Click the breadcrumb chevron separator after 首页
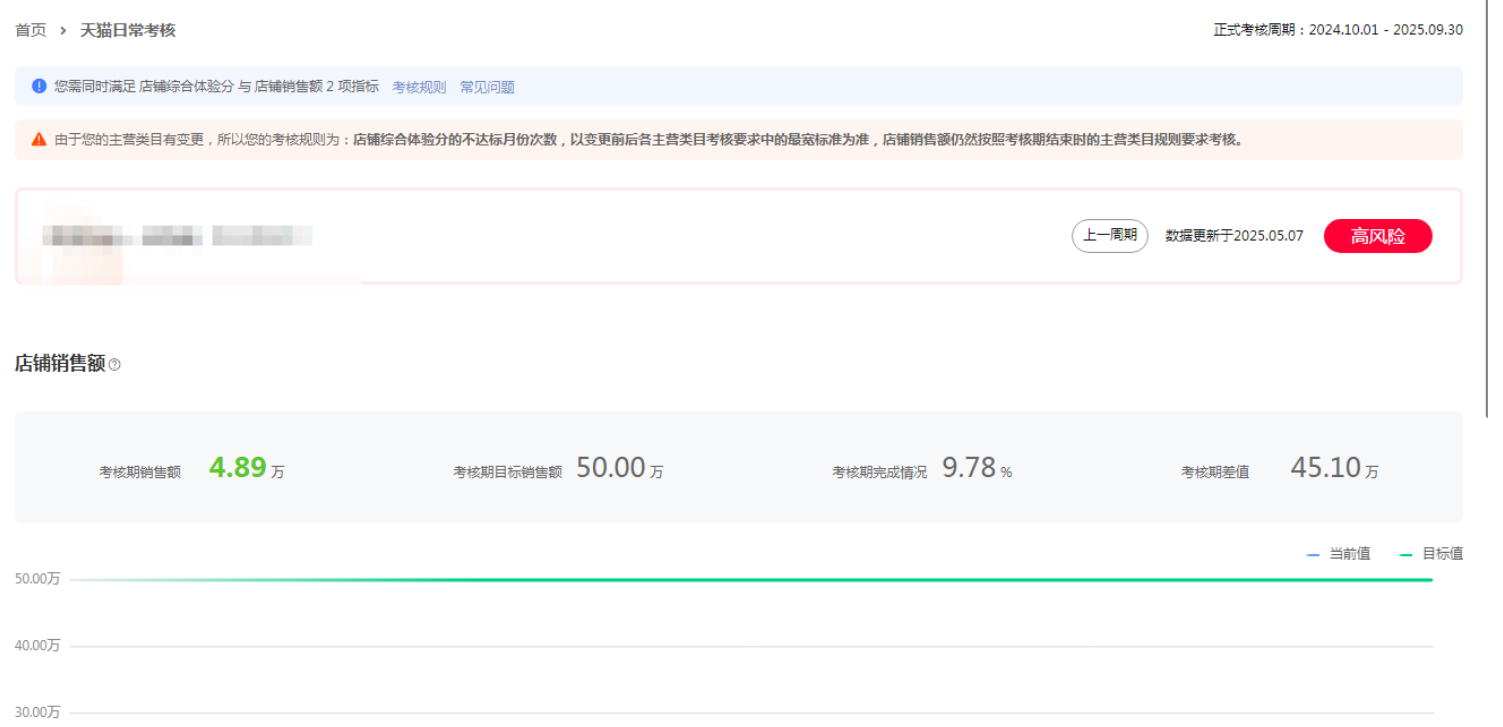Image resolution: width=1503 pixels, height=727 pixels. click(63, 31)
